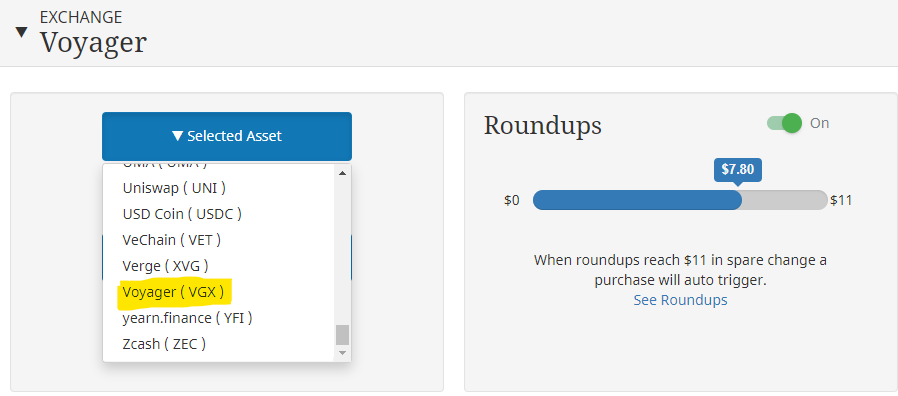
Task: Choose Verge ( XVG ) asset
Action: pyautogui.click(x=166, y=266)
